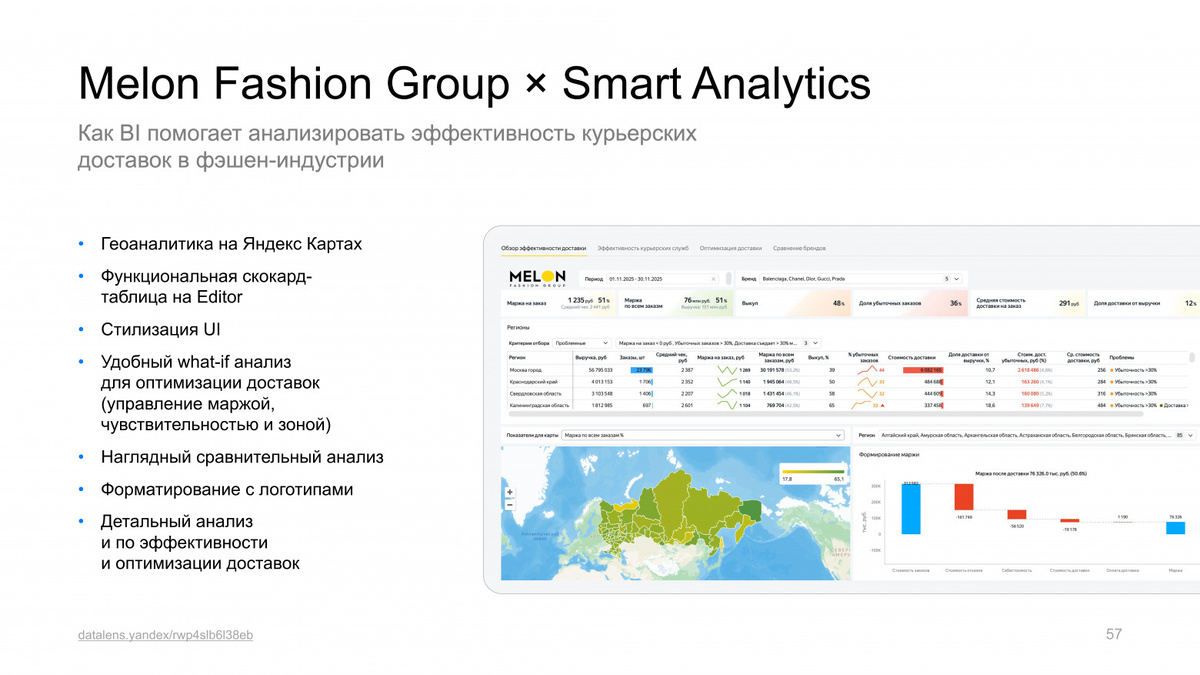Click the Геоаналитика на Яндекс Картах bullet
The image size is (1200, 675).
pos(231,244)
